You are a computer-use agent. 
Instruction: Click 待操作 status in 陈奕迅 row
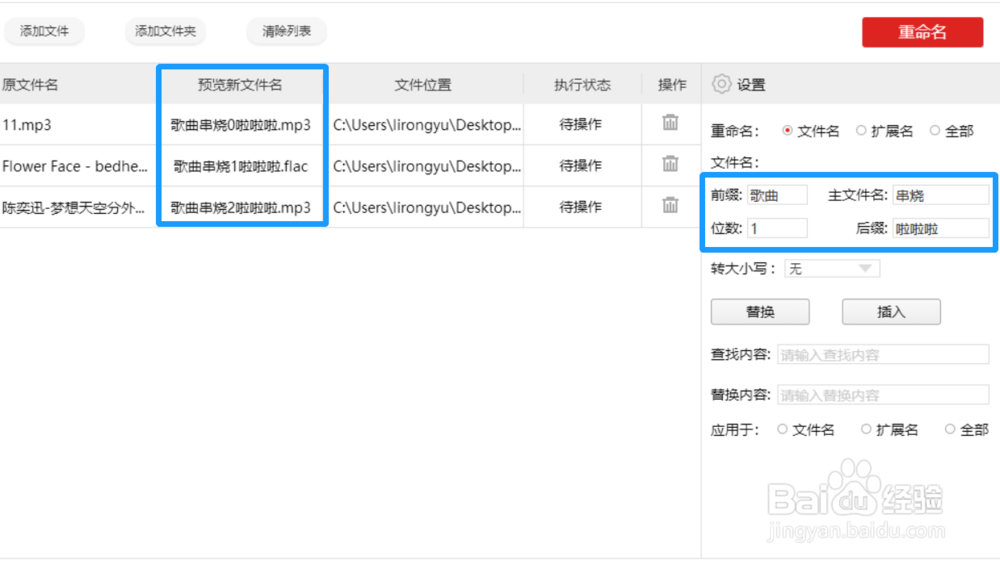(580, 207)
